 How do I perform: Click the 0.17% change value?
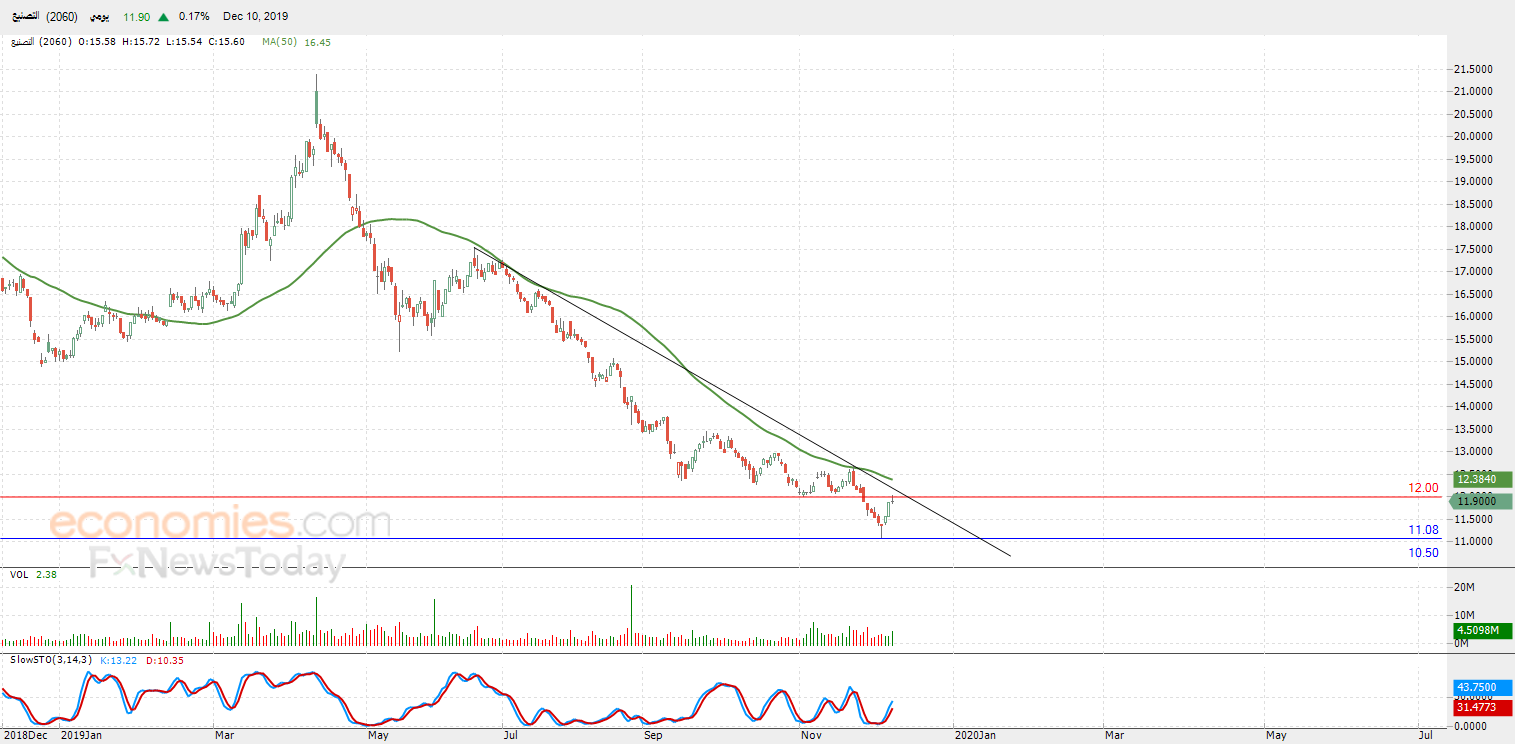click(193, 16)
